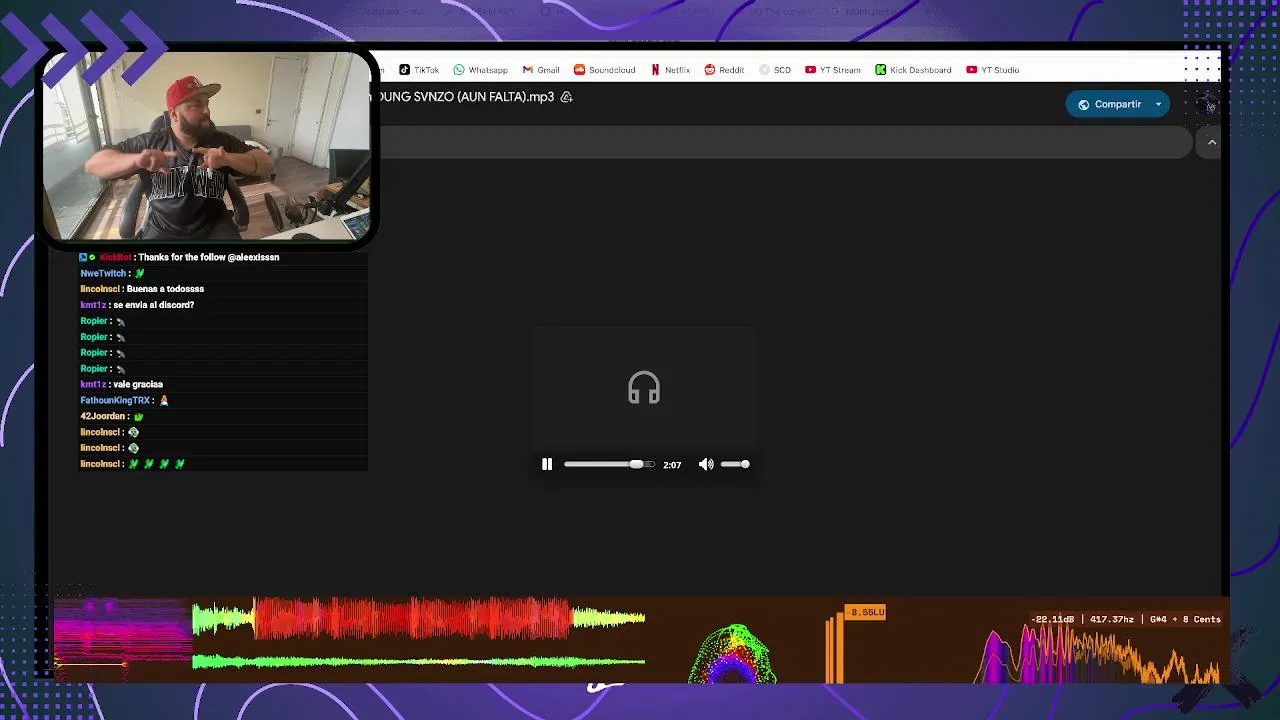The height and width of the screenshot is (720, 1280).
Task: Click the 'Buenas a todossss' chat message
Action: (x=165, y=289)
